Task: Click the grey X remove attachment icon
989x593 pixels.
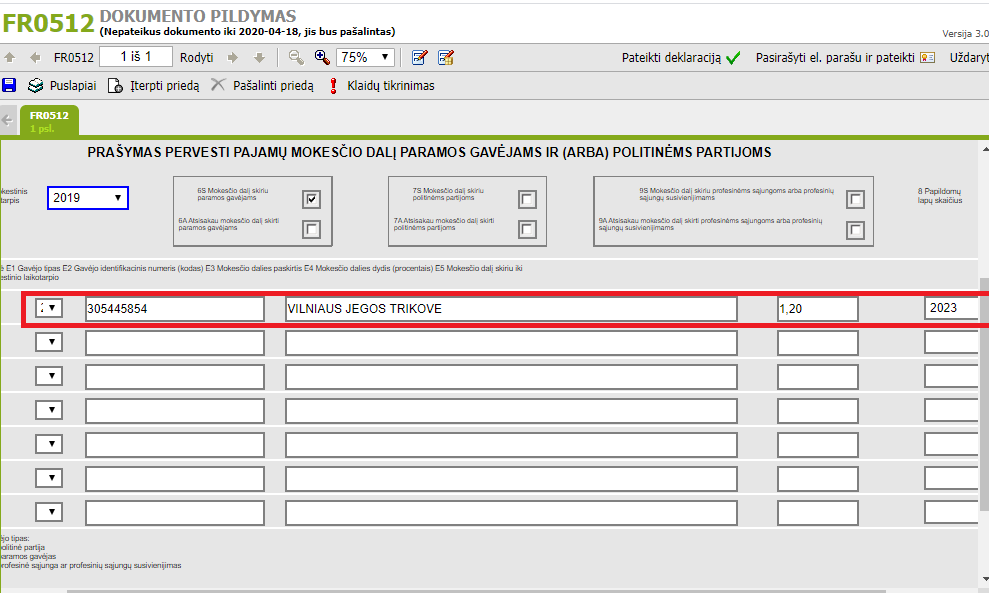Action: click(218, 85)
